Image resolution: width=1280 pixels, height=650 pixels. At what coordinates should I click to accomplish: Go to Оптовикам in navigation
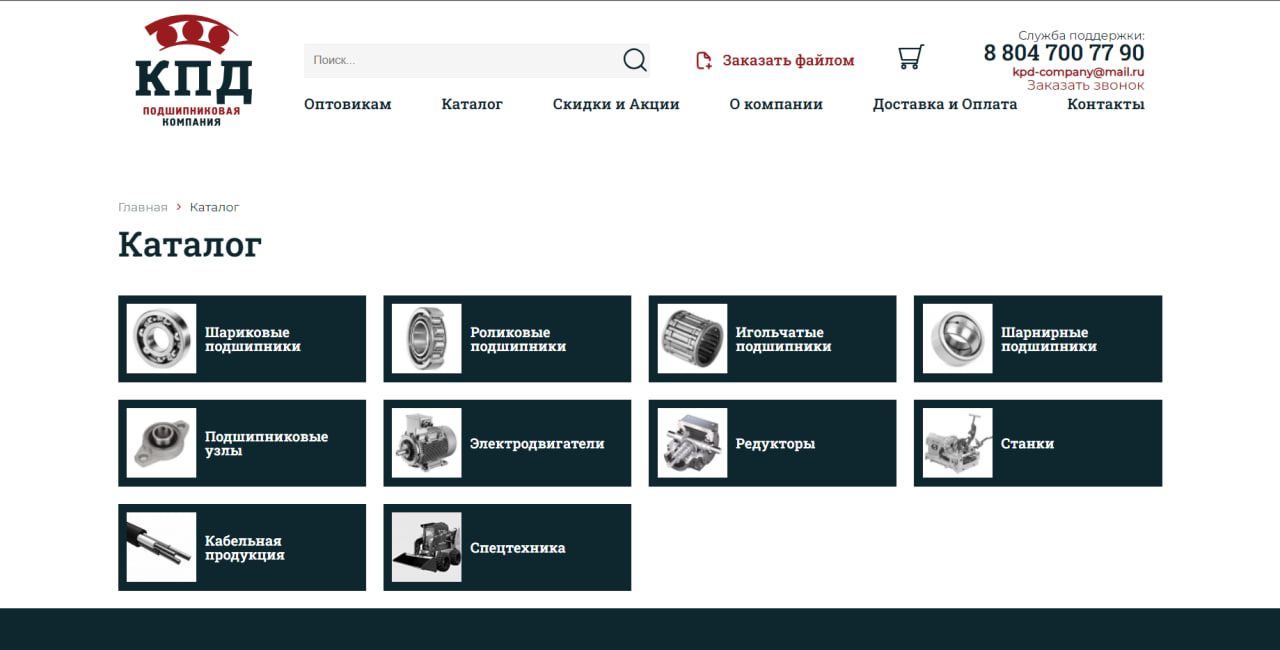348,104
